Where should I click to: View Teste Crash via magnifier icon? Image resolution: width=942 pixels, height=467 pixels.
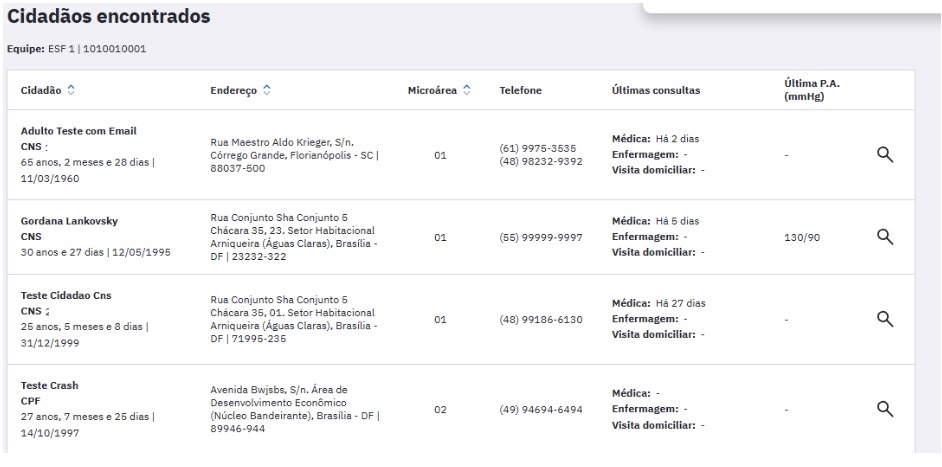[883, 408]
